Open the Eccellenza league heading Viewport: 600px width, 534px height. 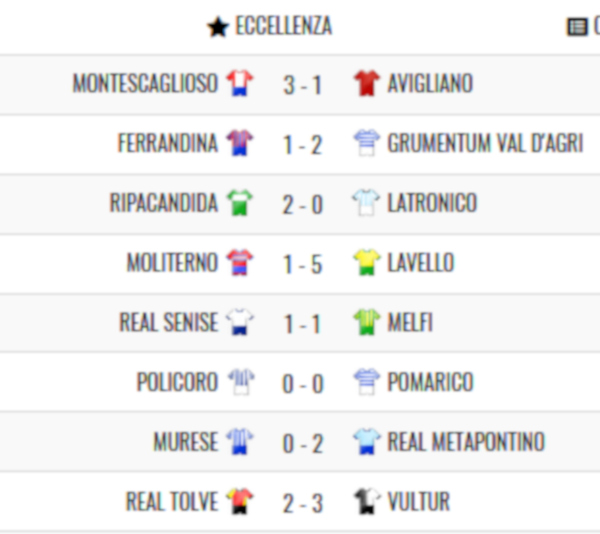[x=284, y=26]
